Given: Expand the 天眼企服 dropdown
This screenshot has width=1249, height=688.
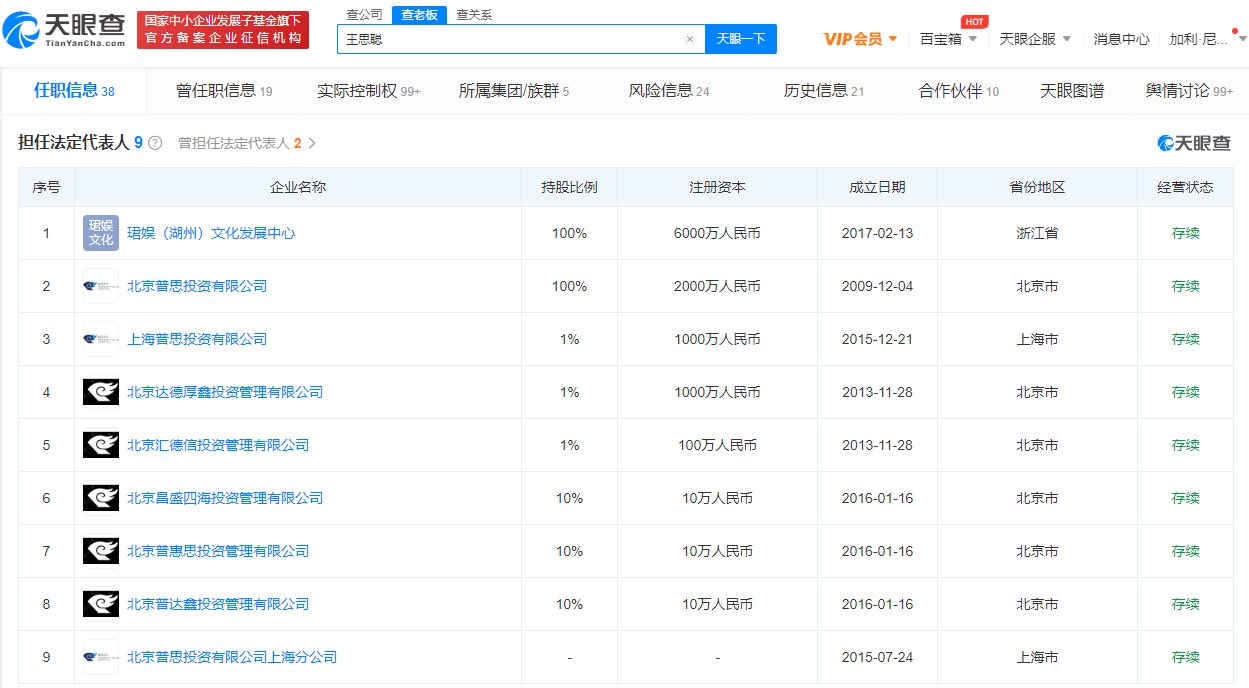Looking at the screenshot, I should pos(1066,39).
